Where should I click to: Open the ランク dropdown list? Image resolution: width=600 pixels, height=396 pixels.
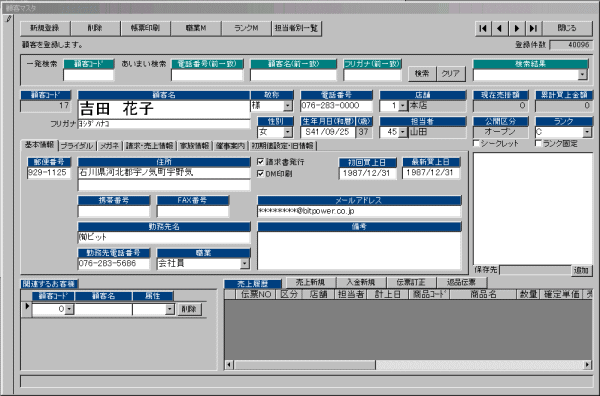(587, 132)
